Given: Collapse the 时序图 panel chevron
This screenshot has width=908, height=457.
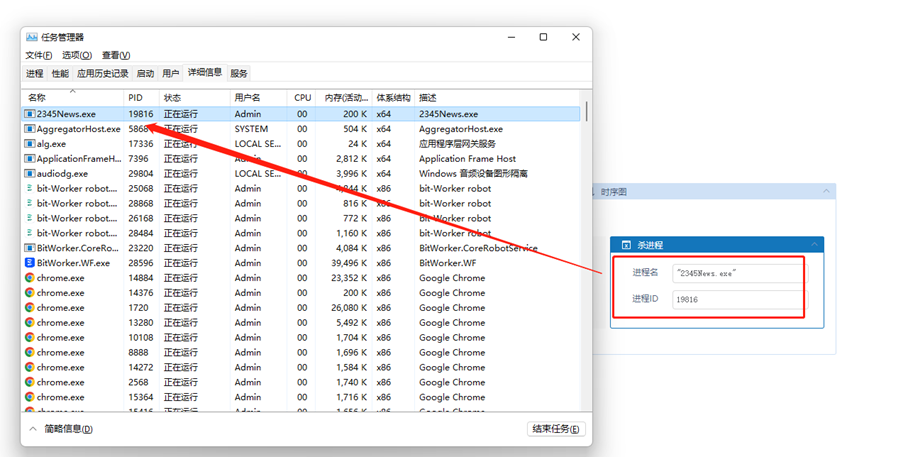Looking at the screenshot, I should point(826,192).
